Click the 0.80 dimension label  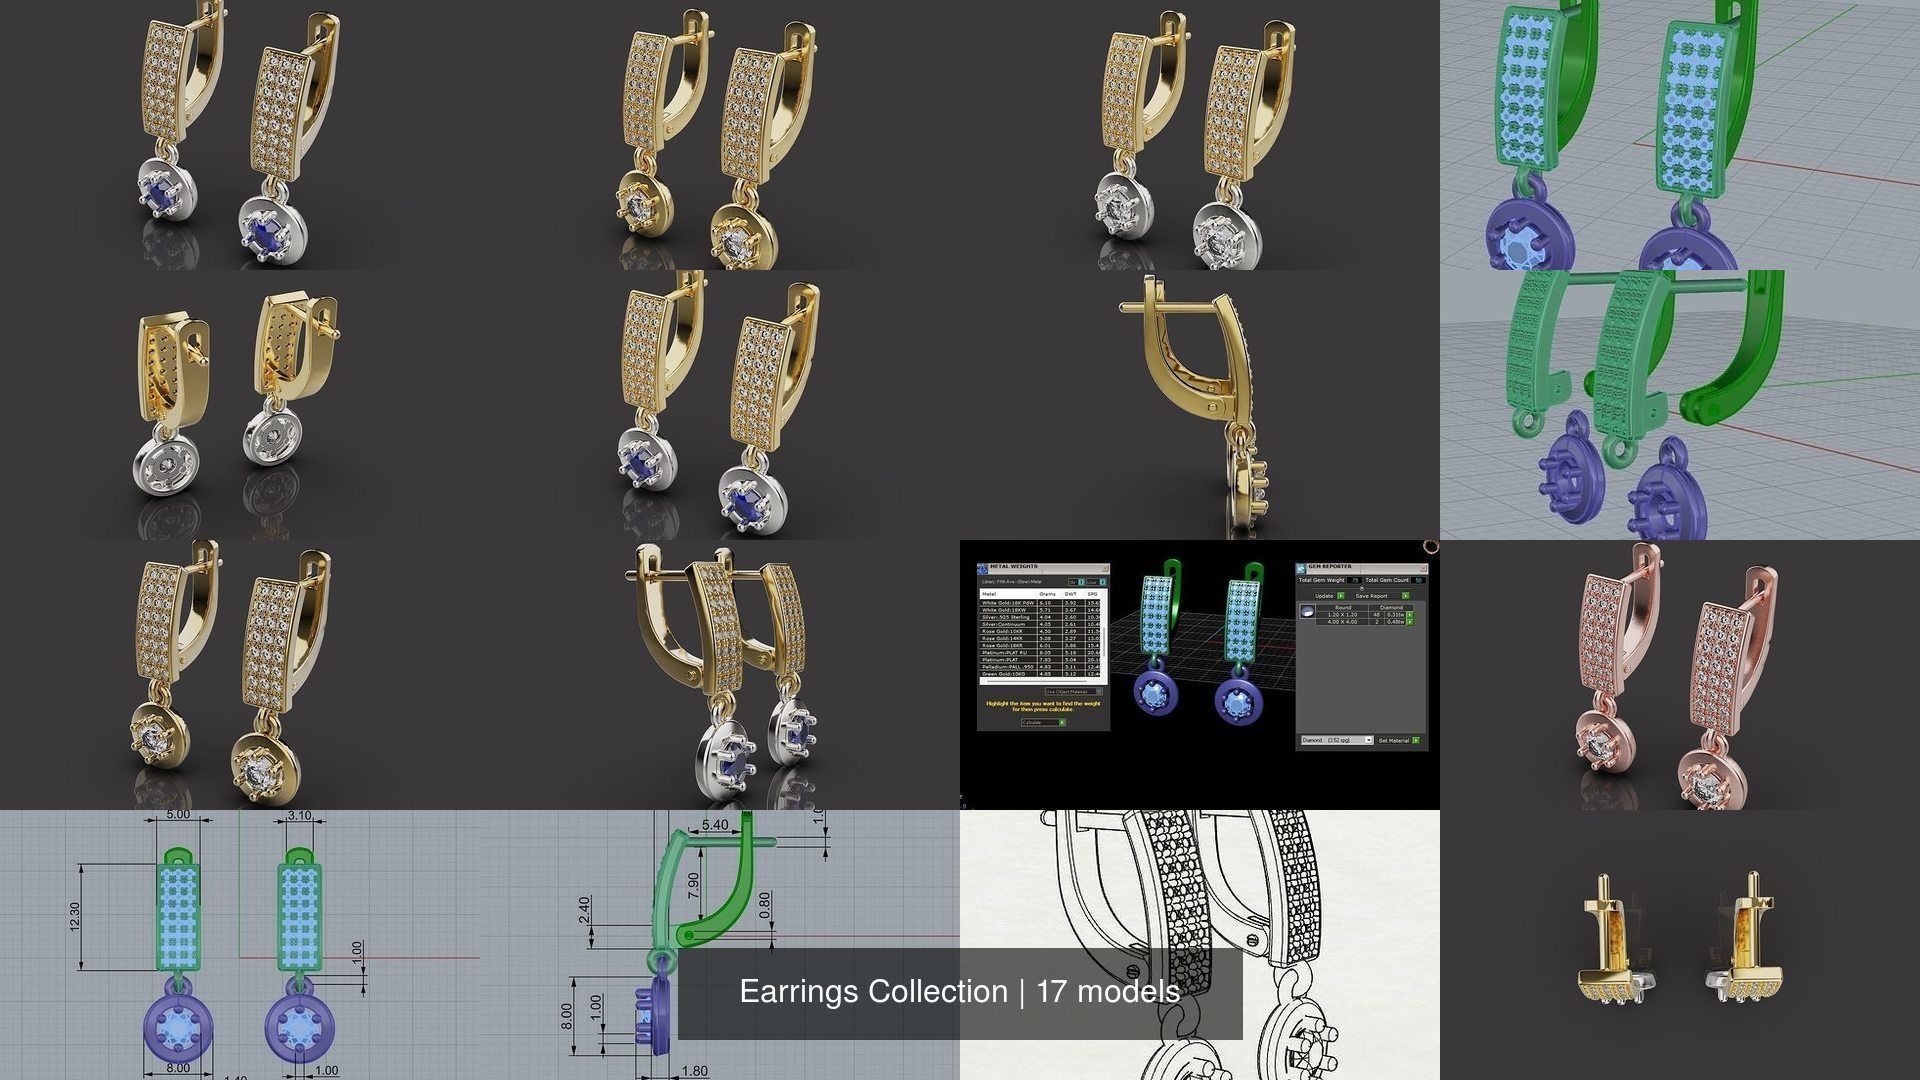click(765, 906)
